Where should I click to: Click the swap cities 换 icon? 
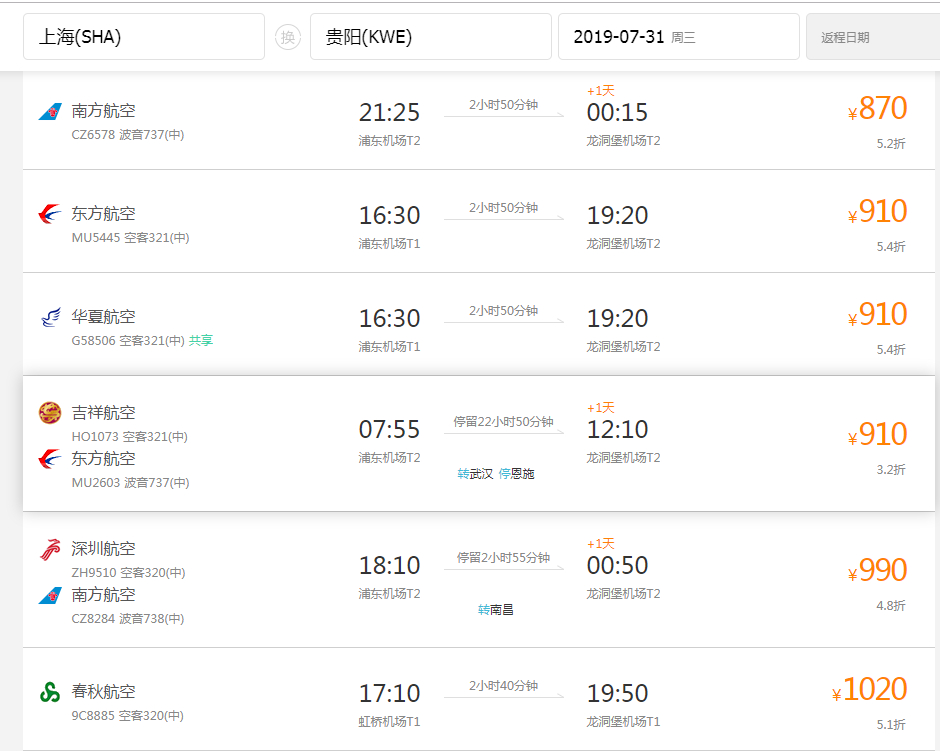(288, 37)
